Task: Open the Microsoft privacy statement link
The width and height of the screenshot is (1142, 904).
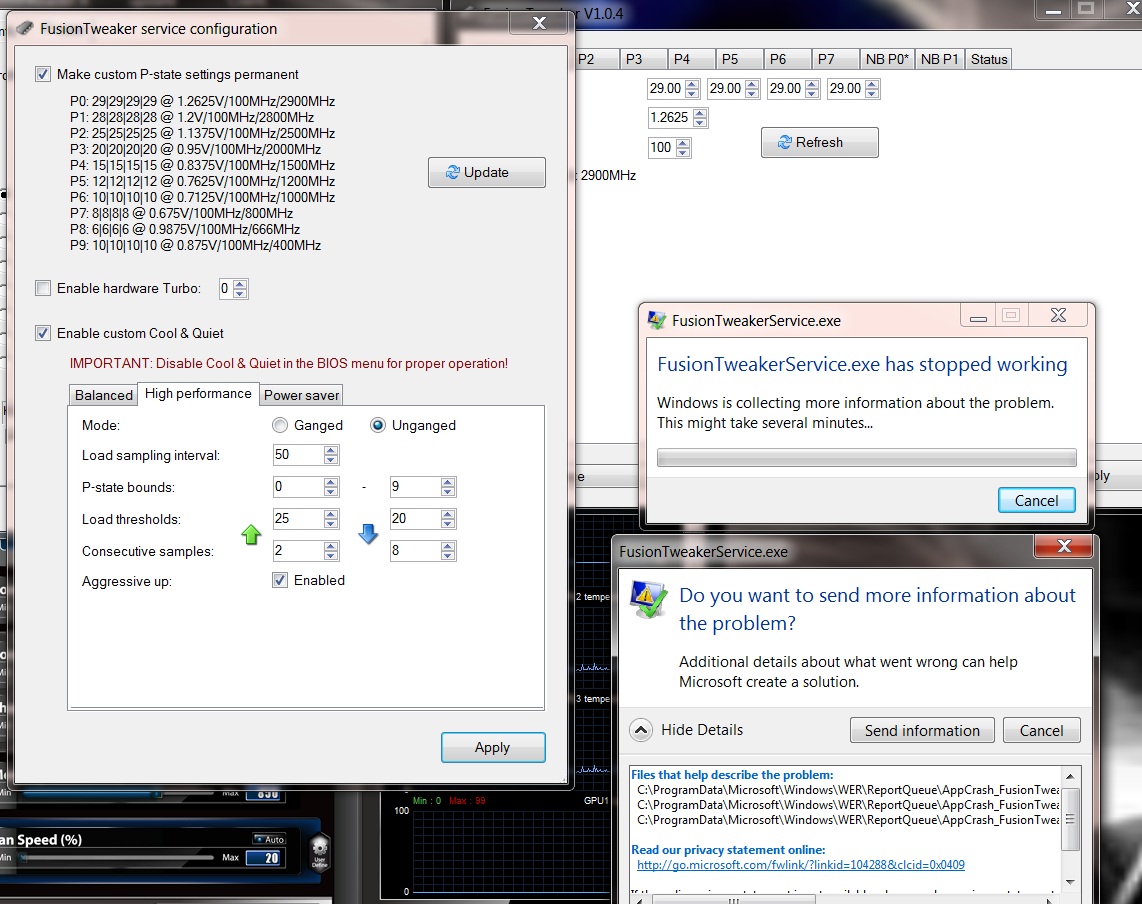Action: pyautogui.click(x=800, y=865)
